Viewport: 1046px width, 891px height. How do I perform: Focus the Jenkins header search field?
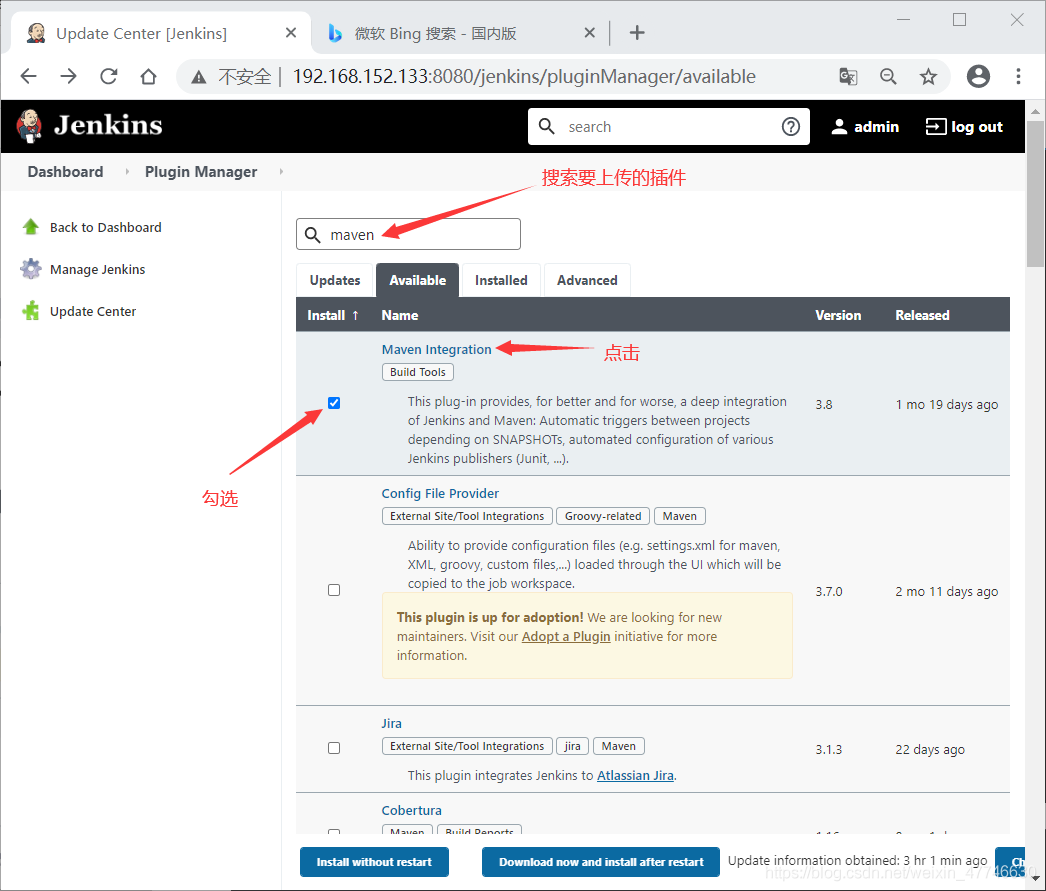click(x=669, y=126)
